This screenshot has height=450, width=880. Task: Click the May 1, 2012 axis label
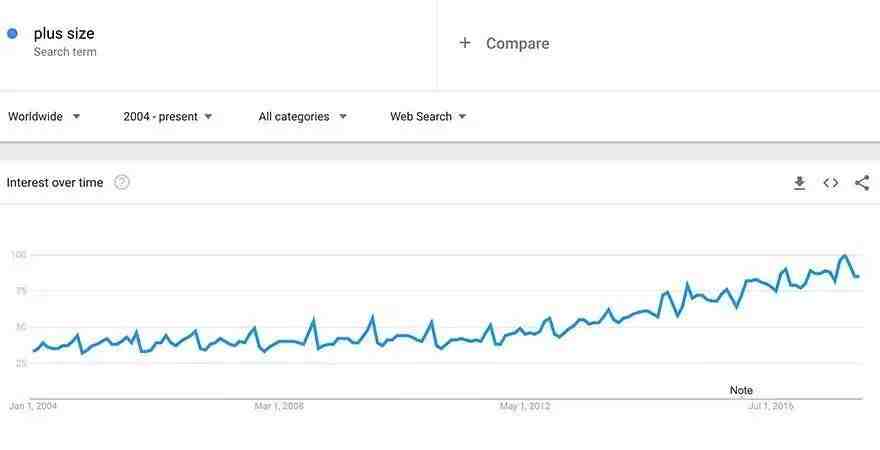pyautogui.click(x=525, y=406)
